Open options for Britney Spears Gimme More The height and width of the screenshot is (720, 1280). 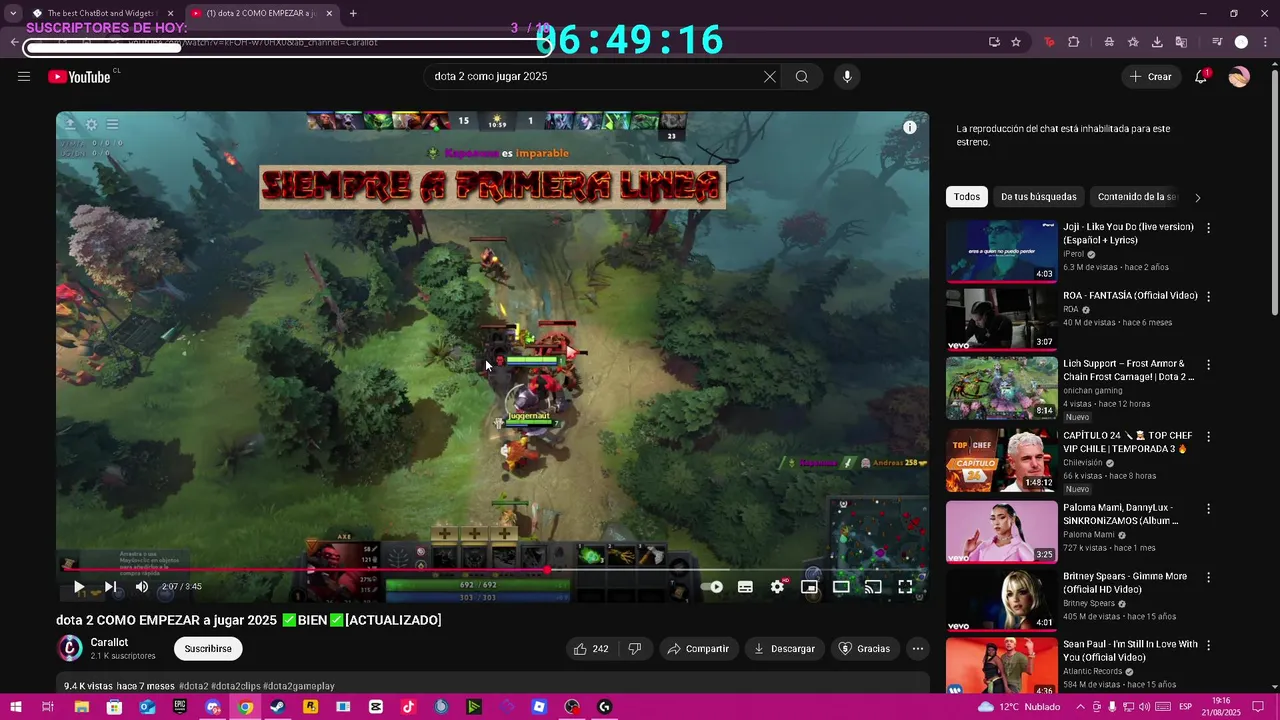1208,577
